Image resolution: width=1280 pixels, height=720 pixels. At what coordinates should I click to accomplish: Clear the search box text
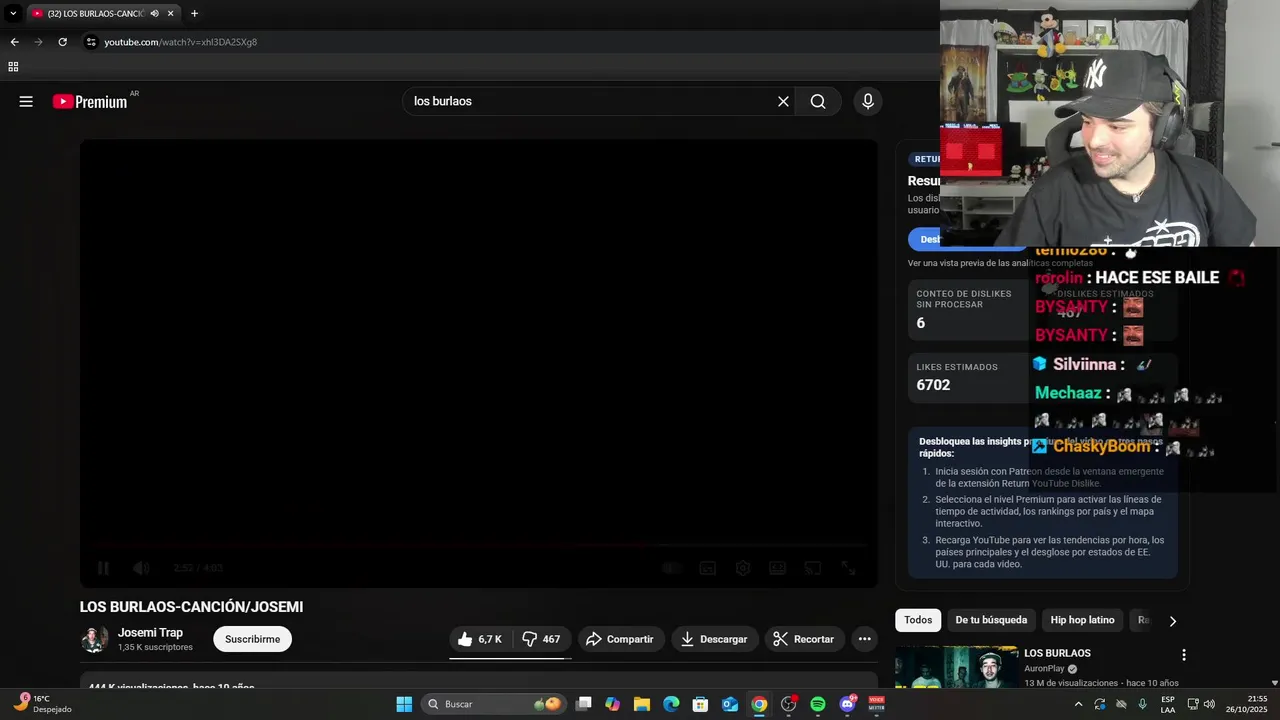point(783,101)
